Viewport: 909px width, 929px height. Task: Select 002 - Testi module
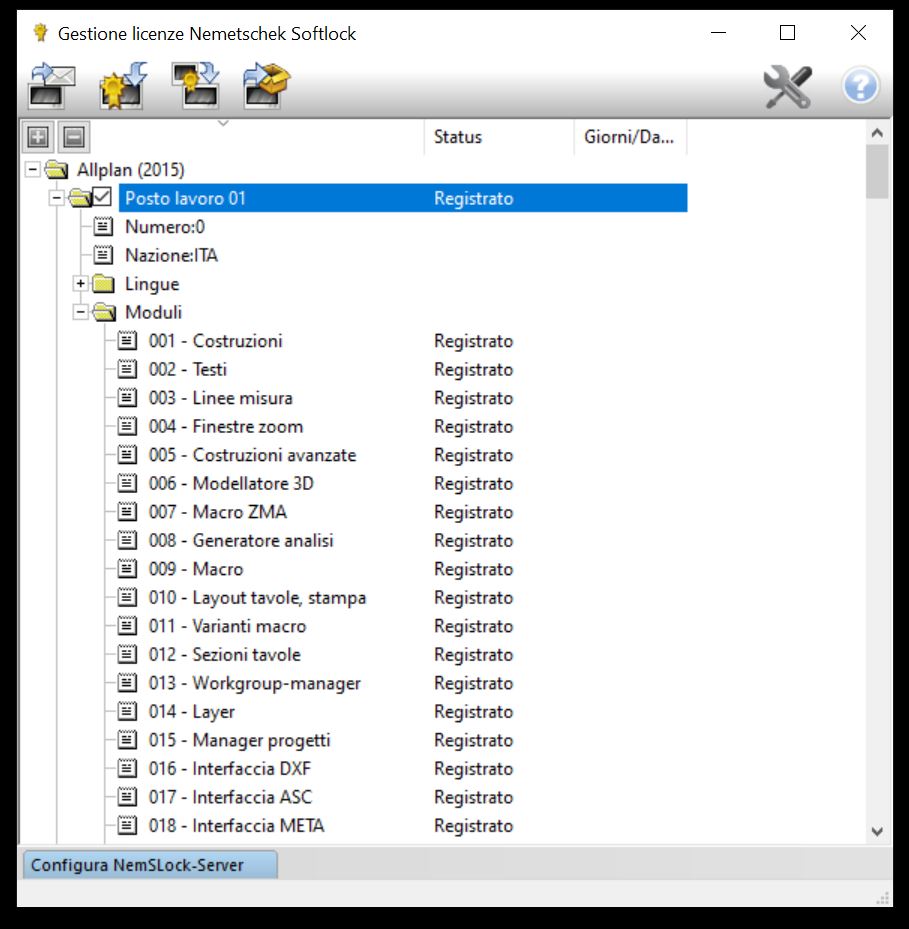[x=187, y=369]
